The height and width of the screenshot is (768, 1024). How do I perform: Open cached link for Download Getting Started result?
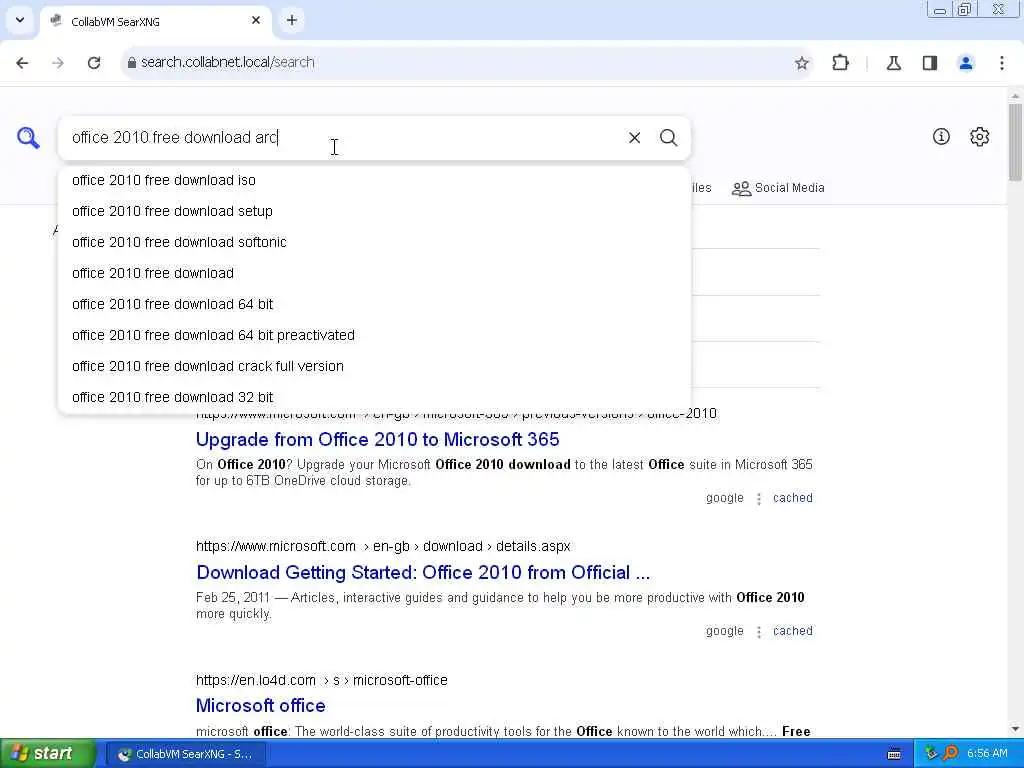[x=793, y=632]
